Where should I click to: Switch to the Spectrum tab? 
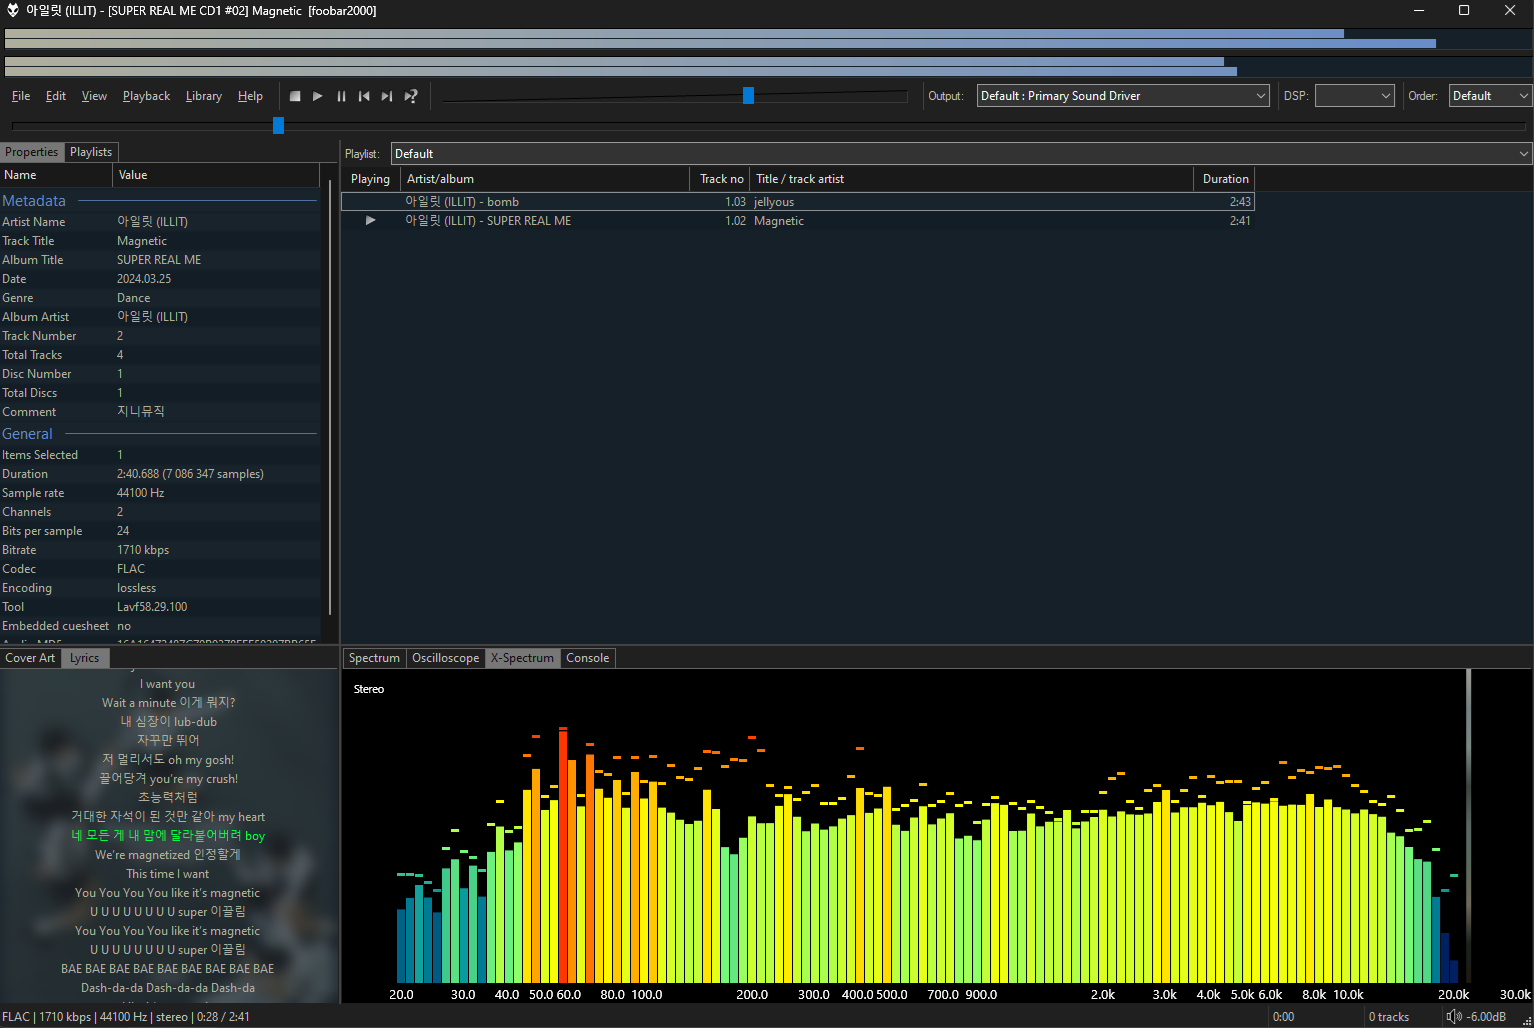[x=374, y=658]
